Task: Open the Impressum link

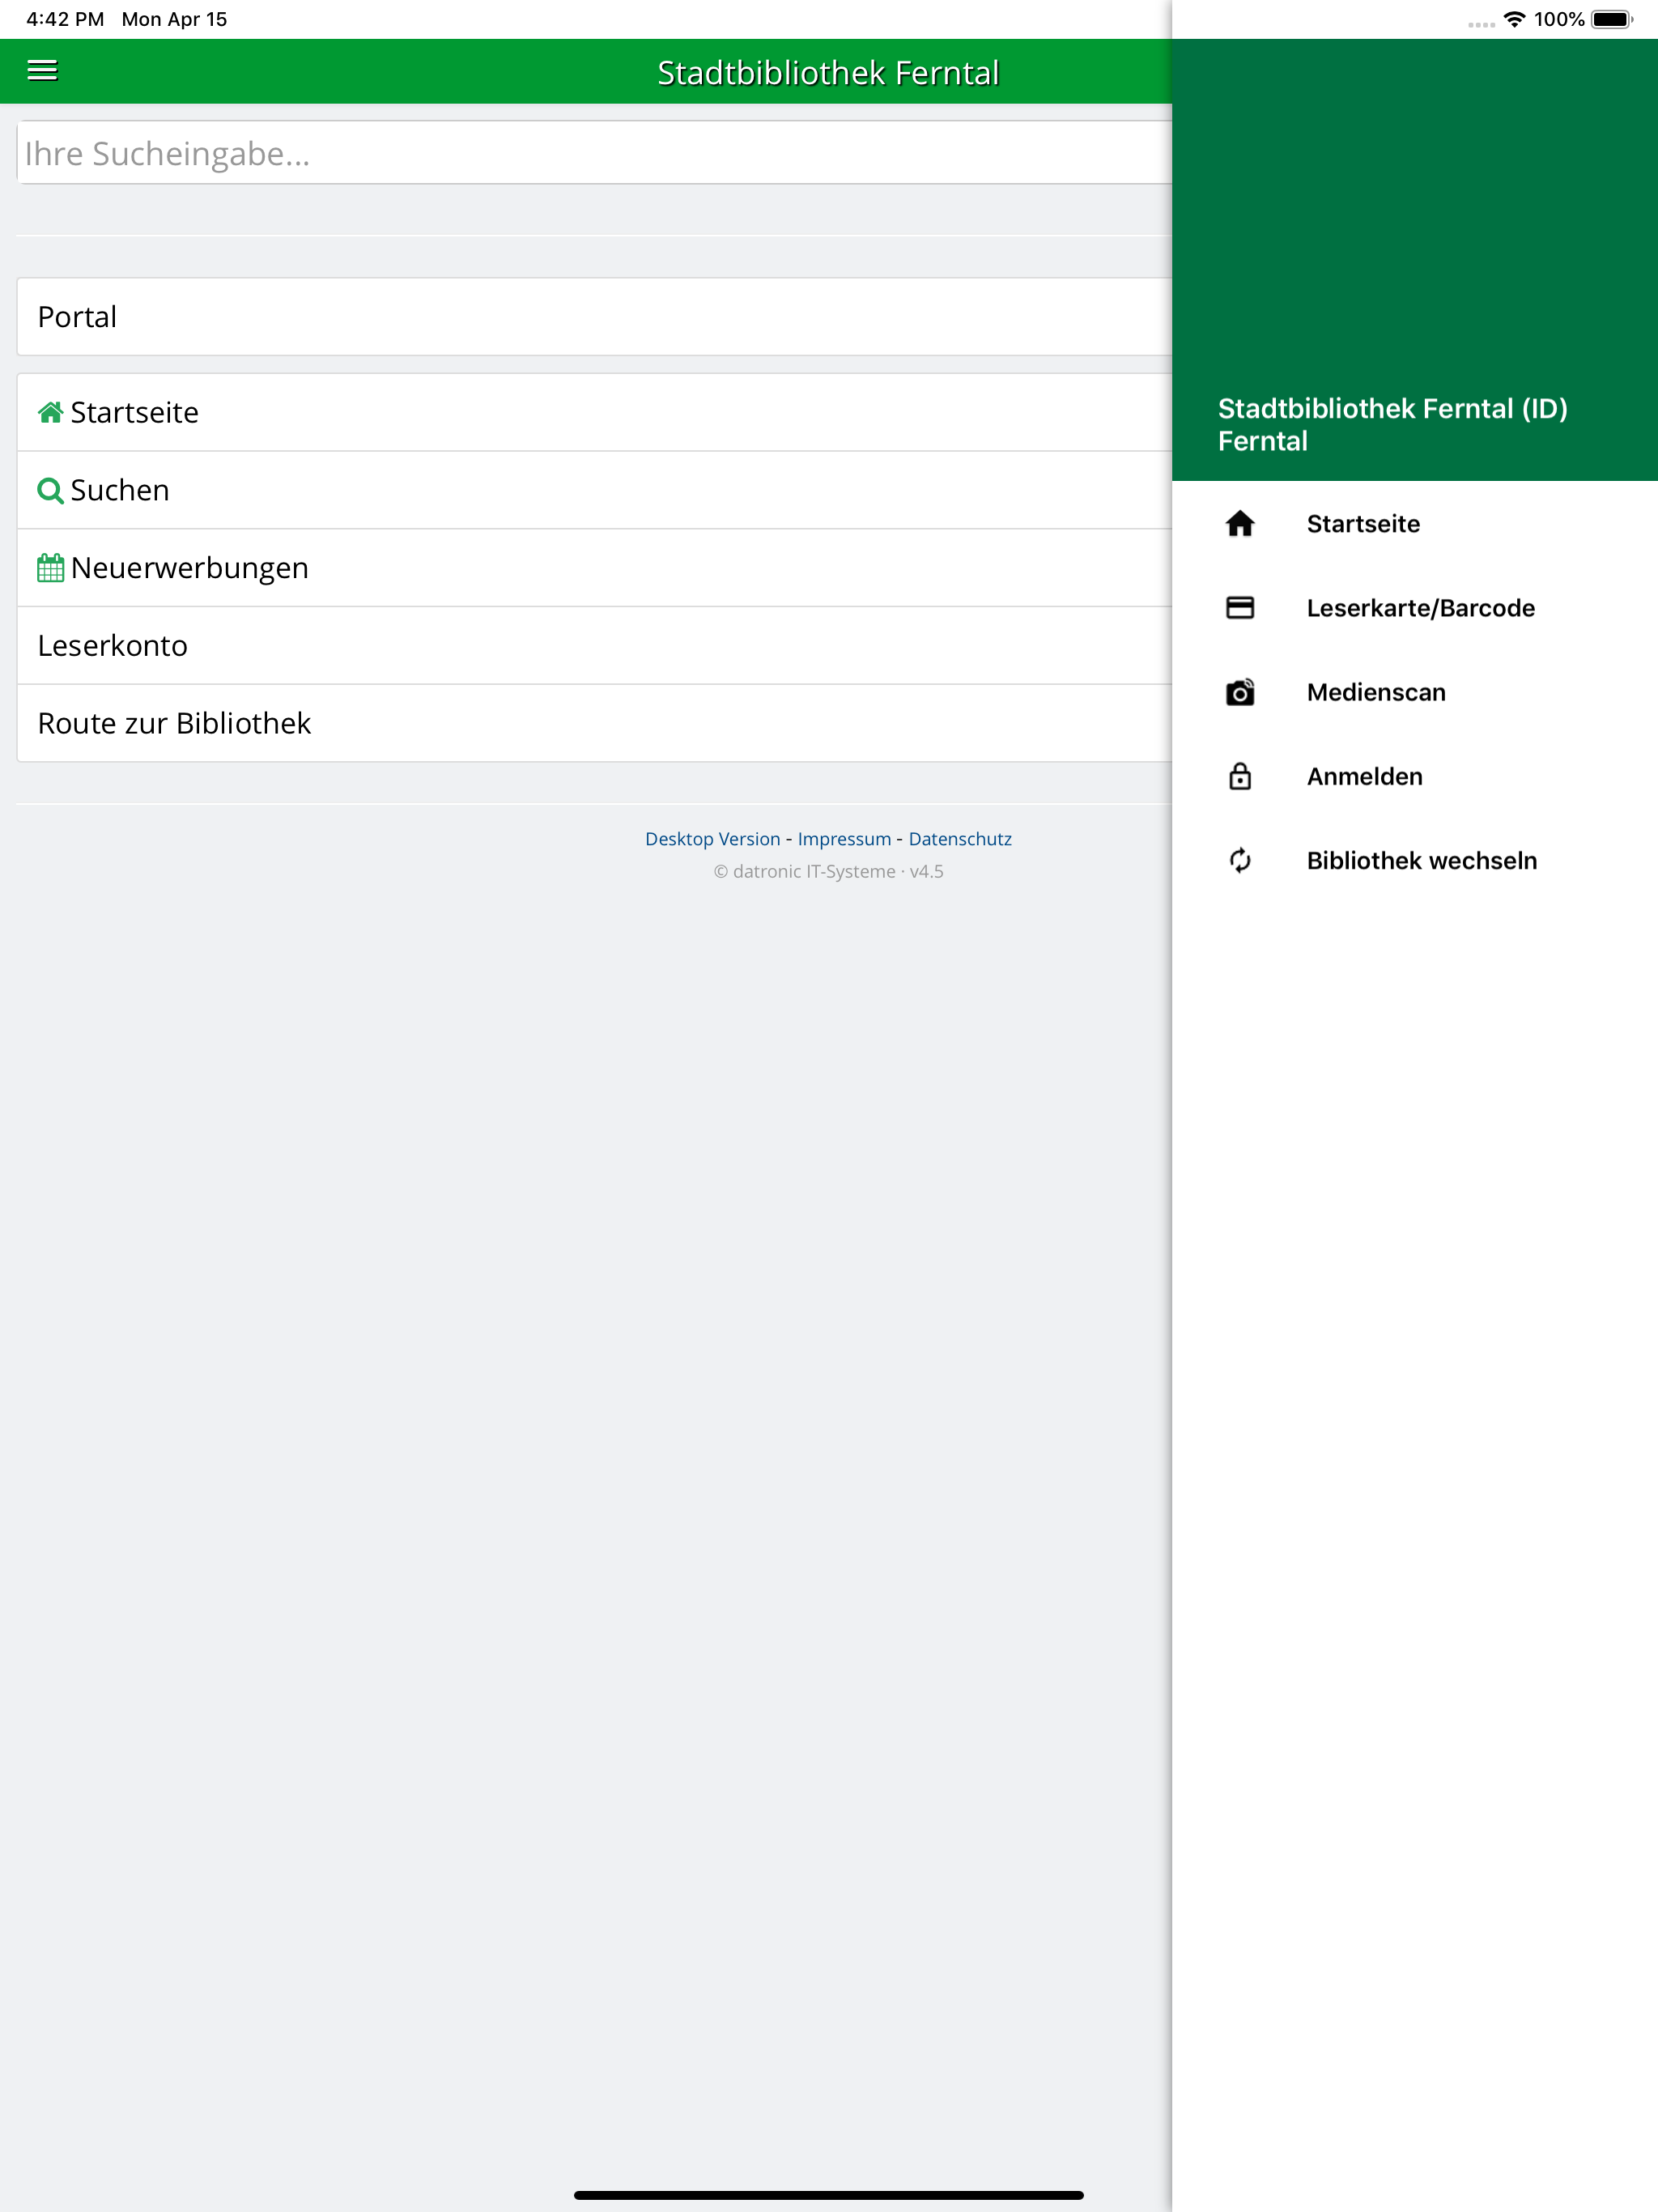Action: (844, 839)
